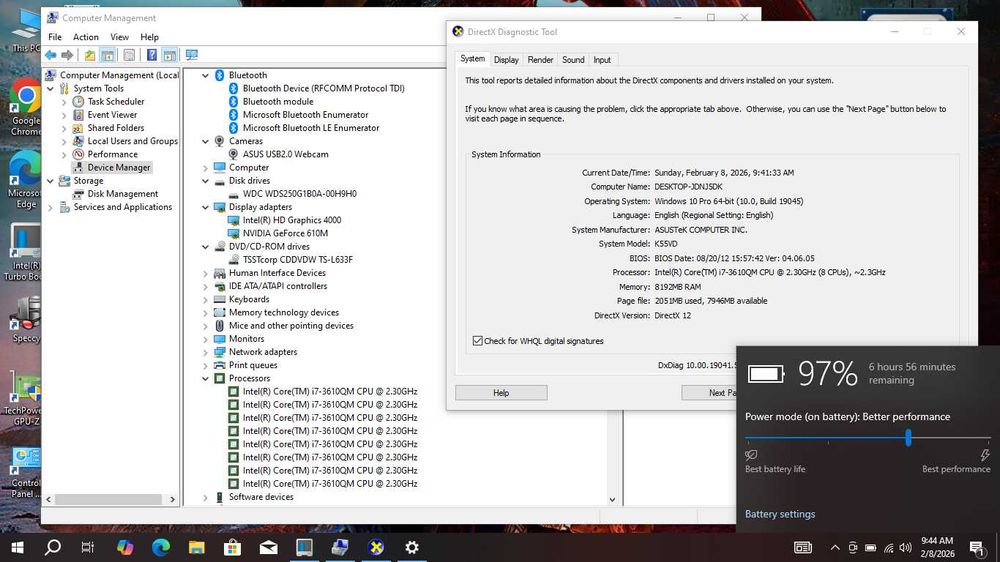Viewport: 1000px width, 562px height.
Task: Expand the Software devices category
Action: 205,497
